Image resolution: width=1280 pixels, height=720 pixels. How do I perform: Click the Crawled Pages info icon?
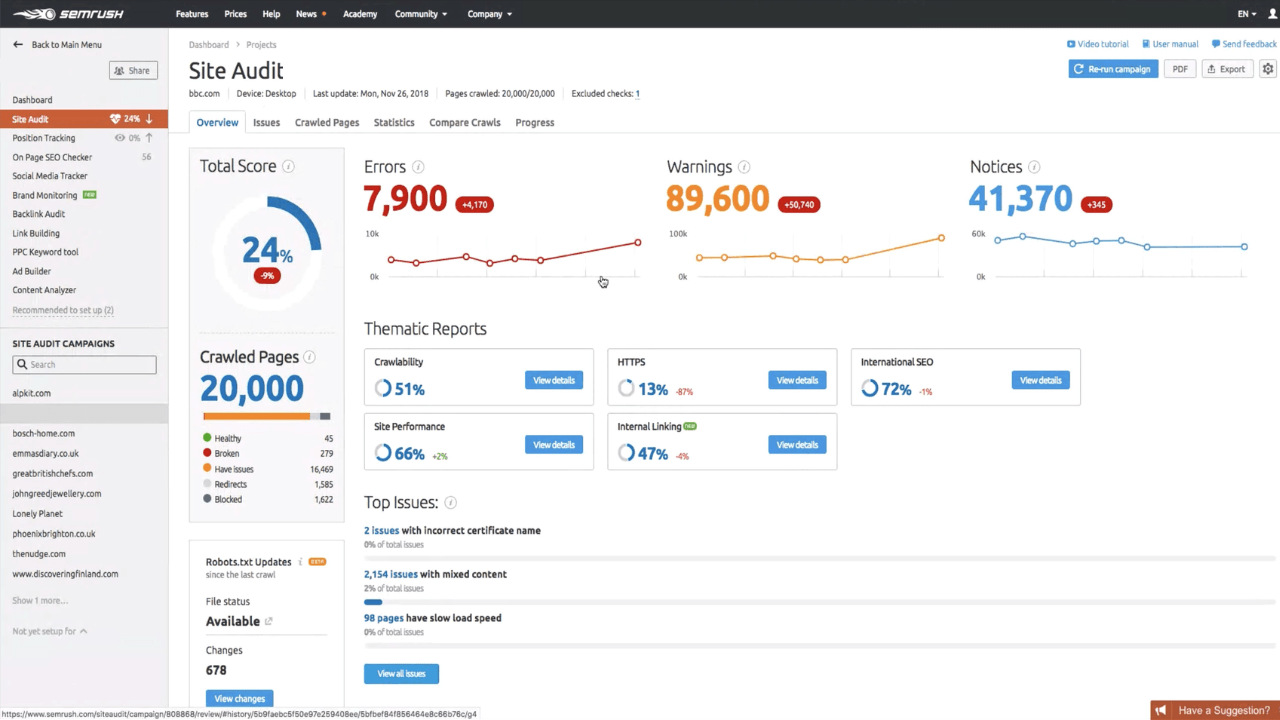(x=310, y=357)
